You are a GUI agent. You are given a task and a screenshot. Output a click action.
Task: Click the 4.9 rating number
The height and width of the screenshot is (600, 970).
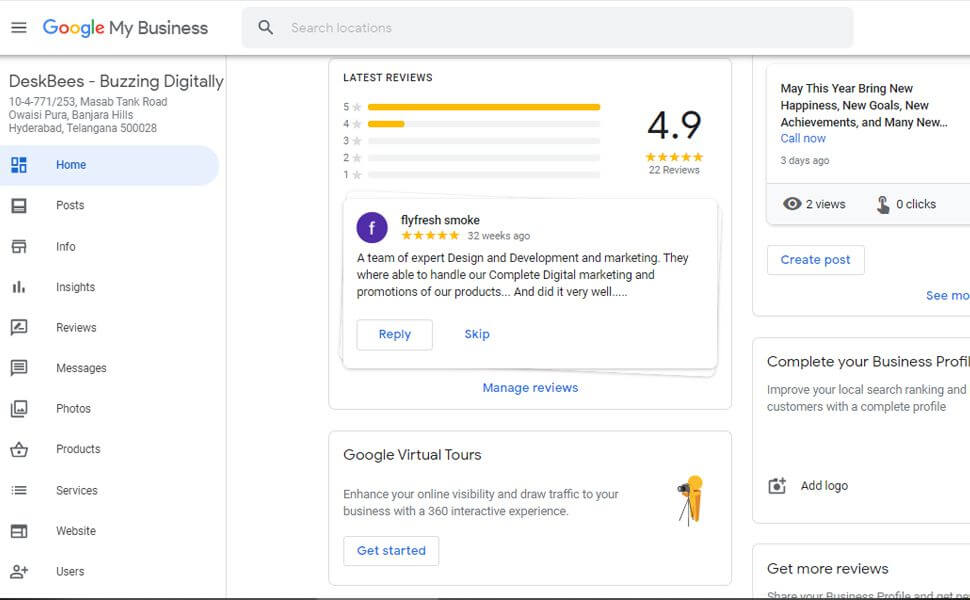(674, 126)
